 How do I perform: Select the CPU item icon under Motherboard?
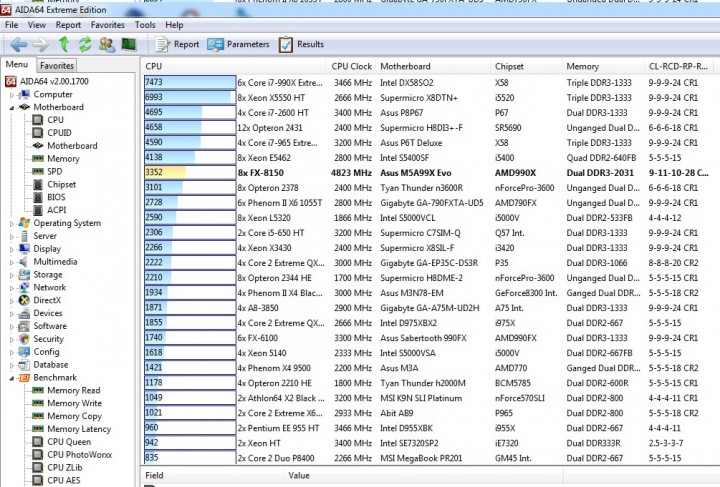tap(38, 120)
